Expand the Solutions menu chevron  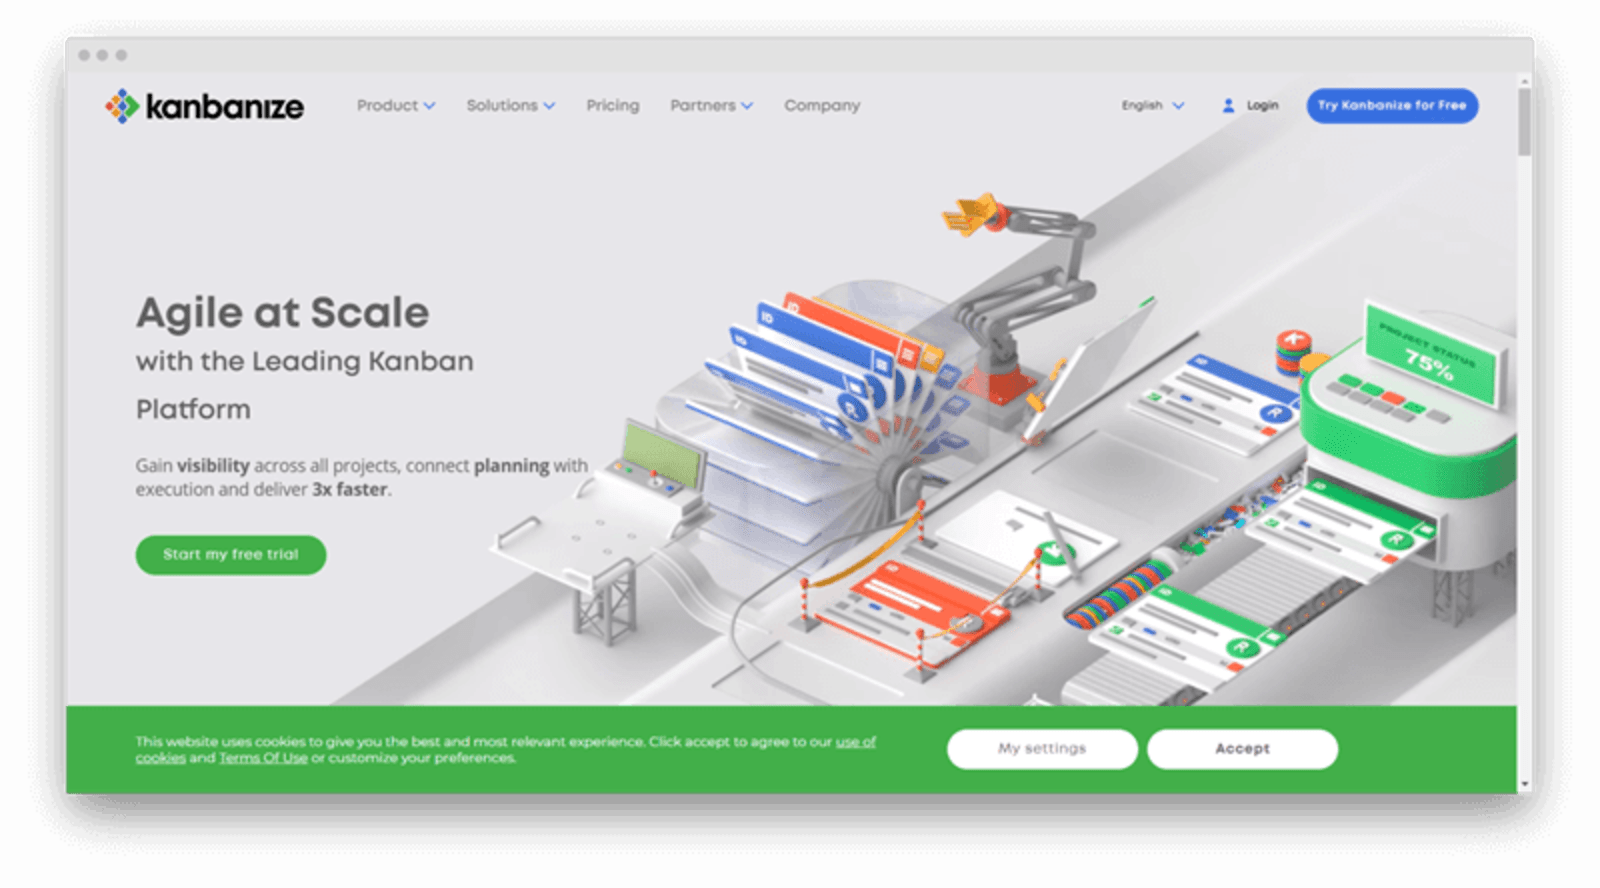tap(549, 106)
